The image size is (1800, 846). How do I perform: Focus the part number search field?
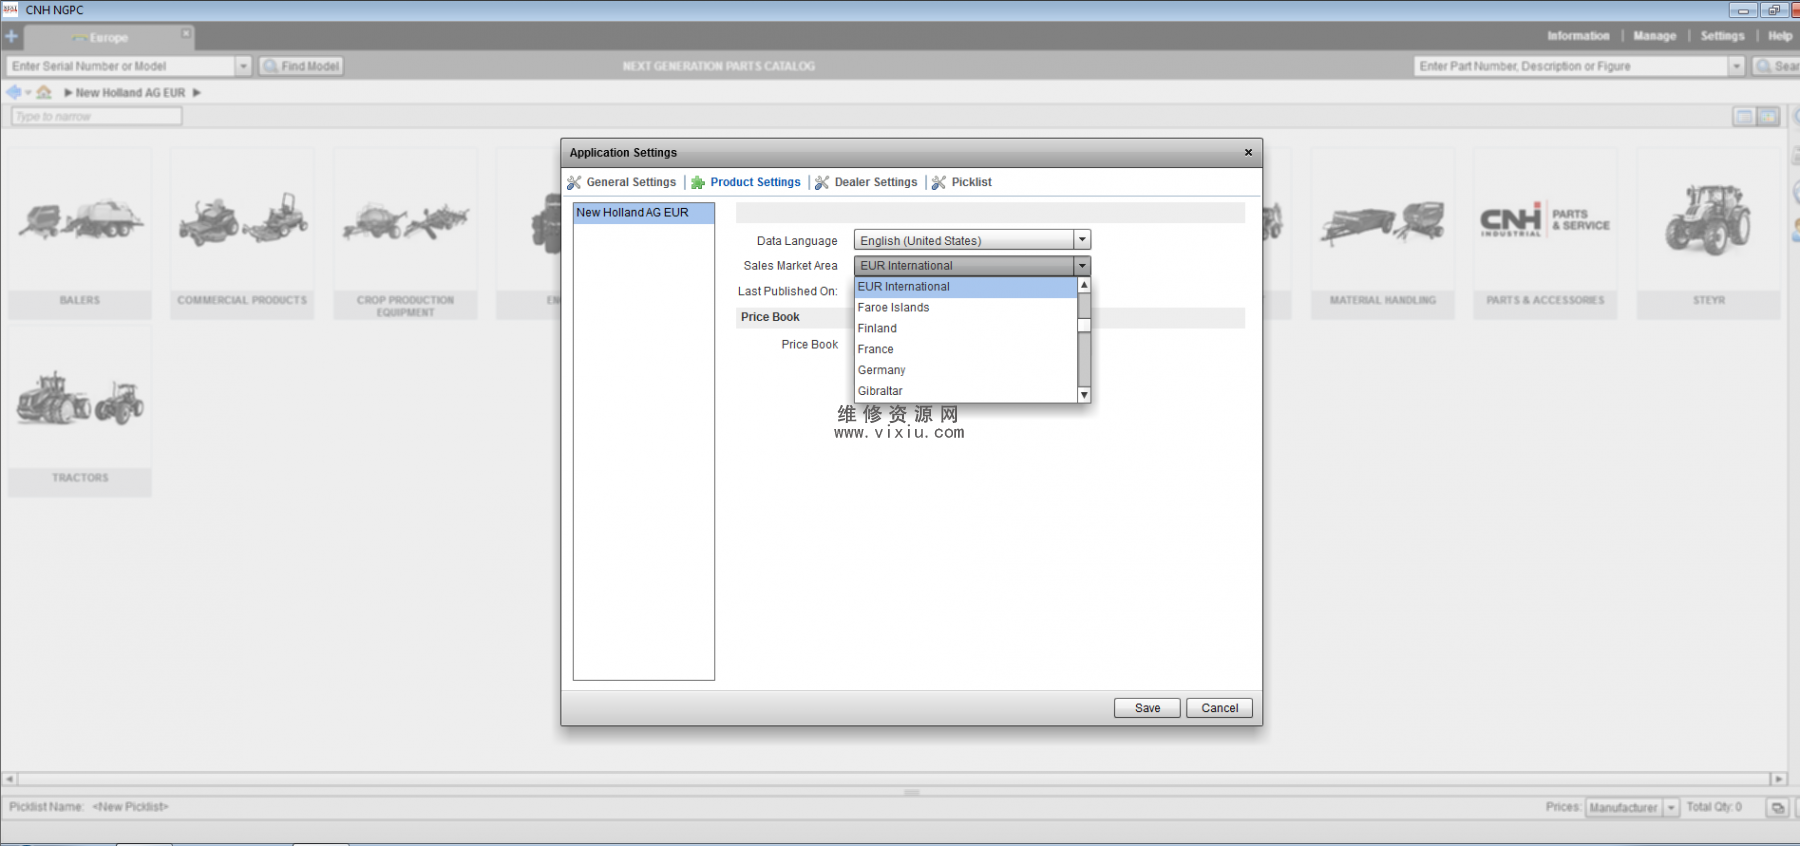pyautogui.click(x=1572, y=66)
